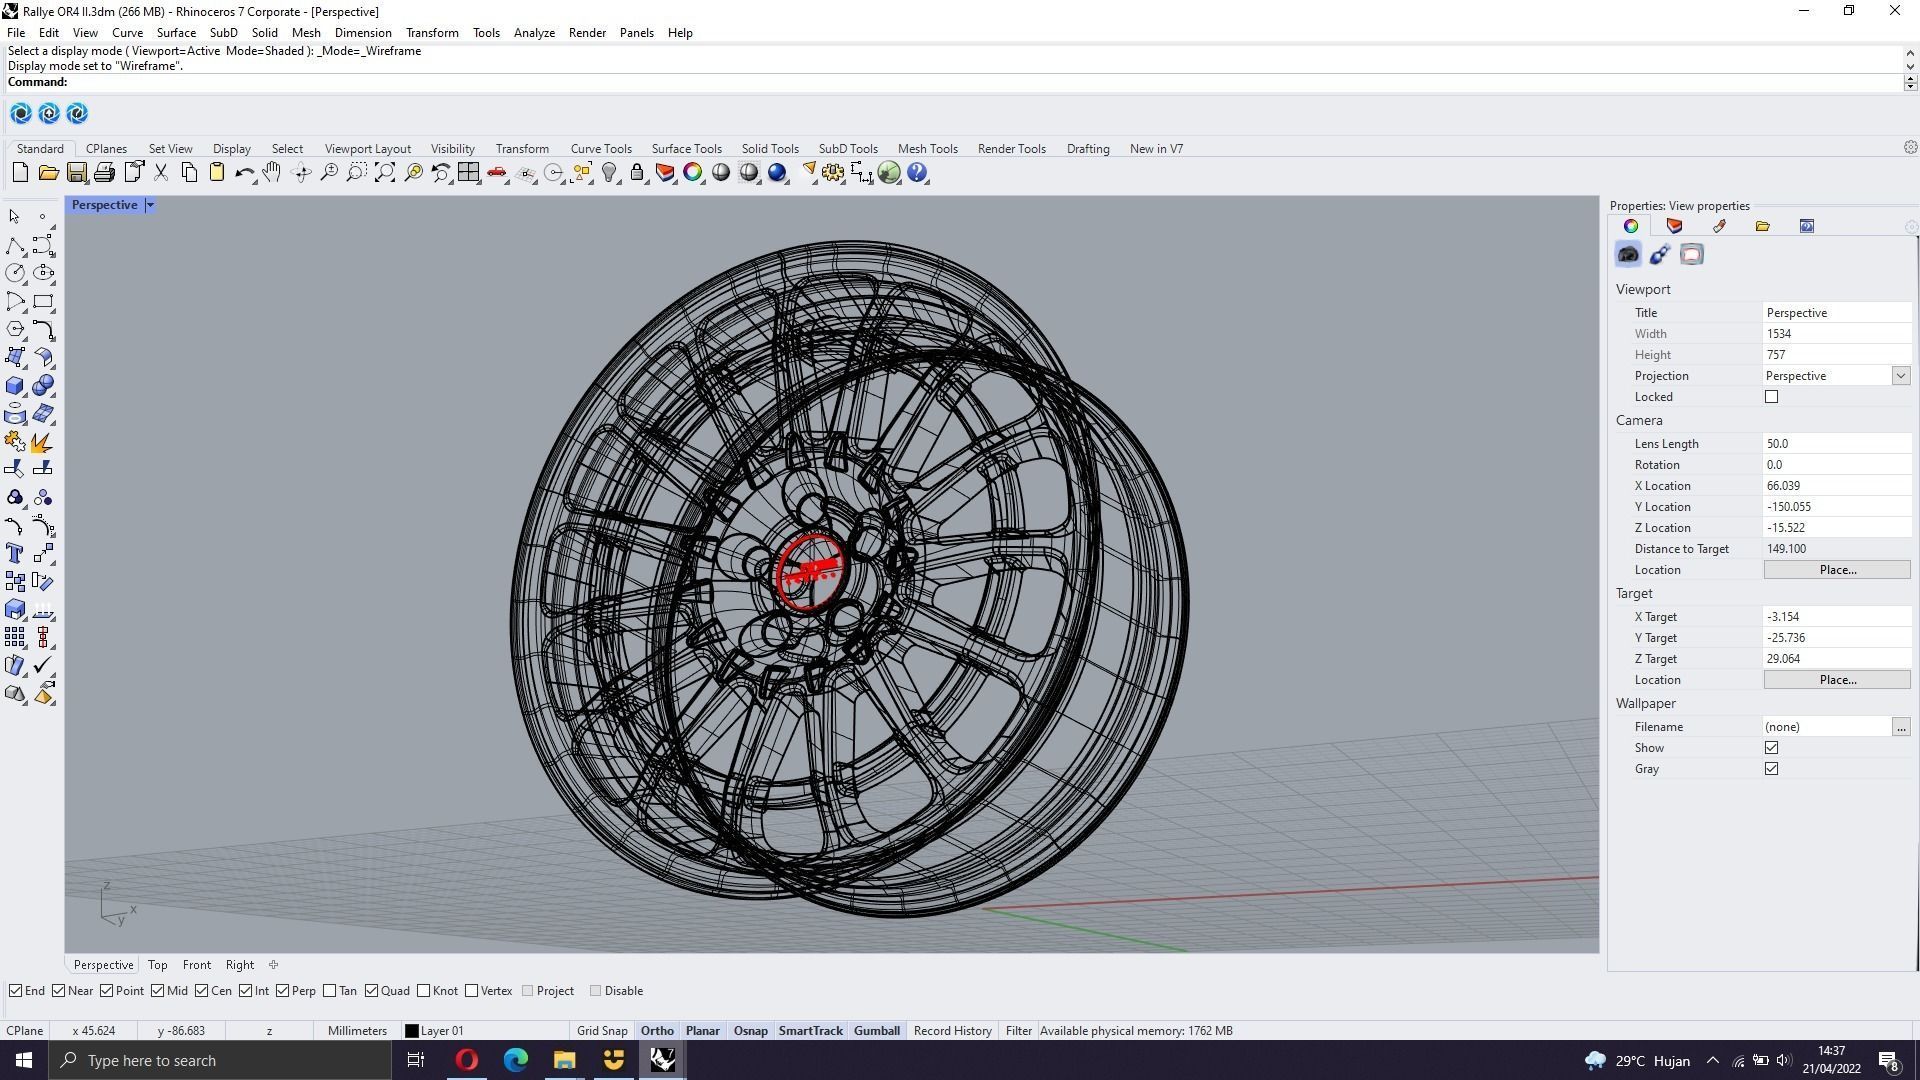This screenshot has width=1920, height=1080.
Task: Click the Undo arrow icon
Action: [244, 173]
